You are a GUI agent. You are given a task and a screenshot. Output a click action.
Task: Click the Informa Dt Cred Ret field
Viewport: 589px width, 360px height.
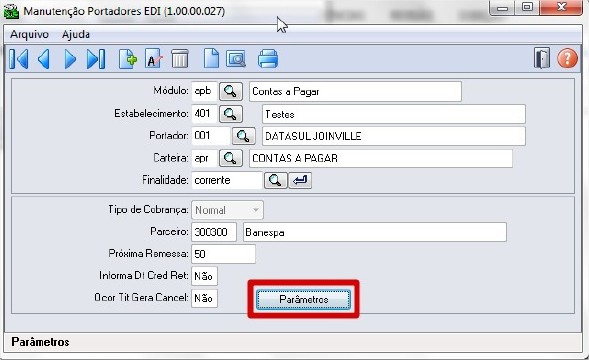(204, 276)
